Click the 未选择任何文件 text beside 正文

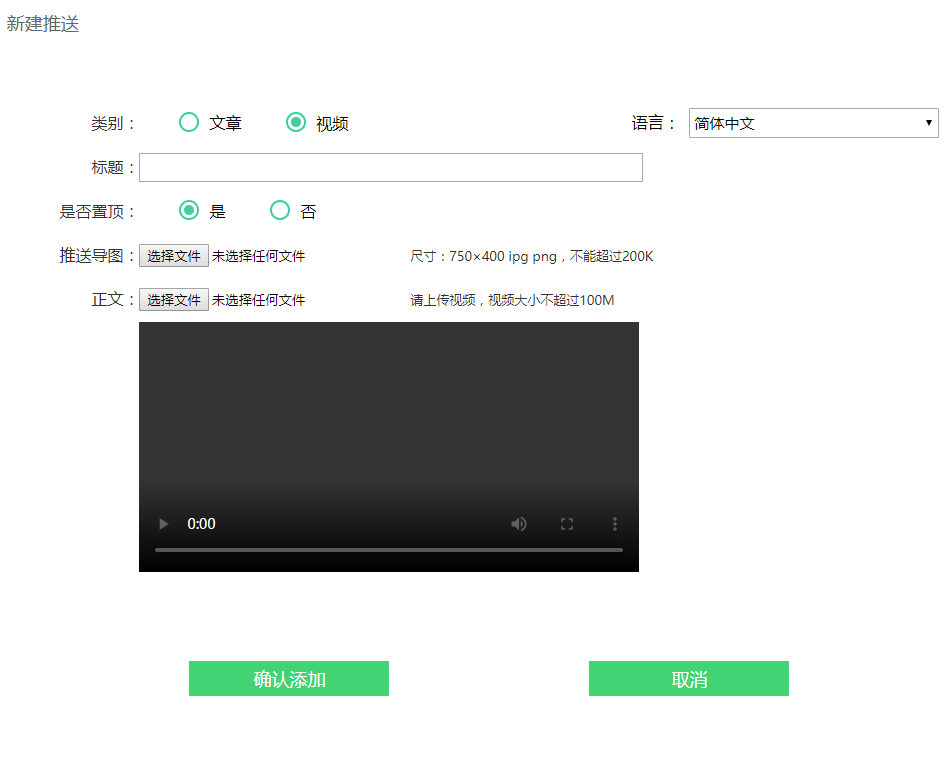[x=258, y=300]
